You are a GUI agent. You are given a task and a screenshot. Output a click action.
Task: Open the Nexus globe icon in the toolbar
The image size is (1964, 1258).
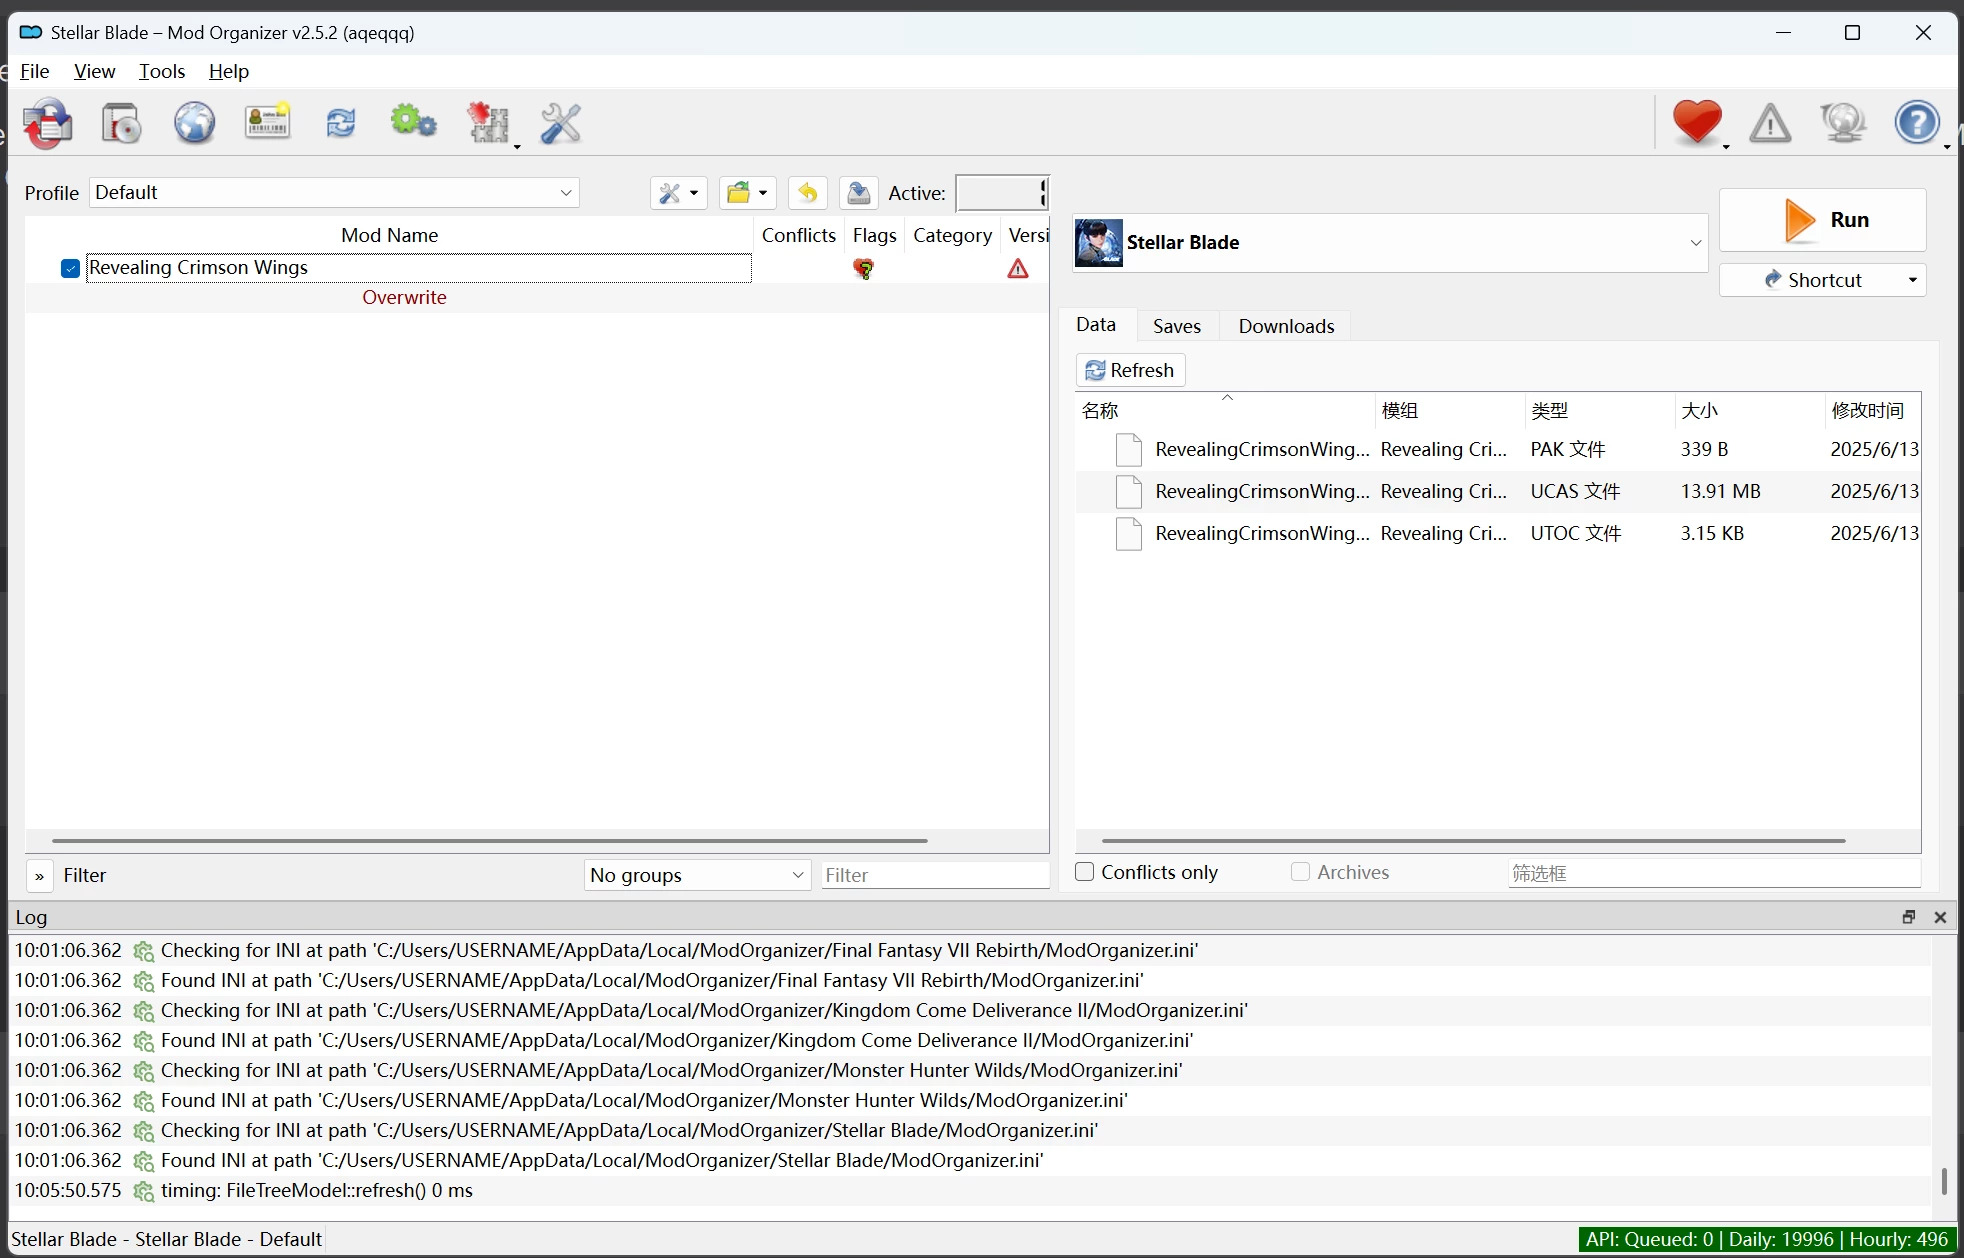194,124
